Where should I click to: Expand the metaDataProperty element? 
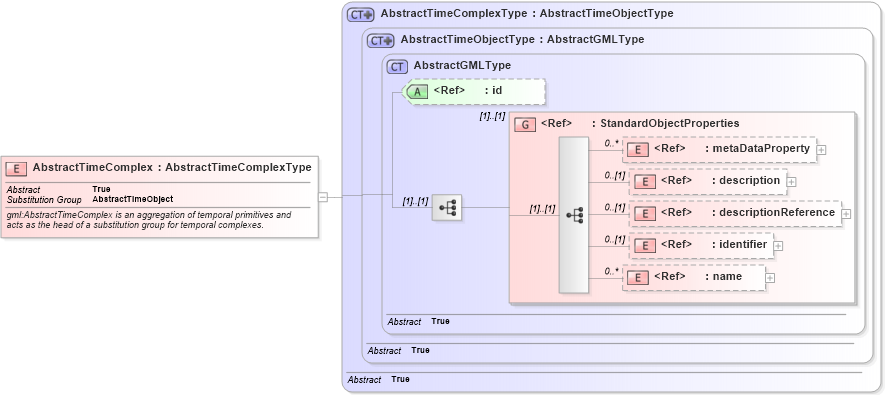[x=822, y=150]
